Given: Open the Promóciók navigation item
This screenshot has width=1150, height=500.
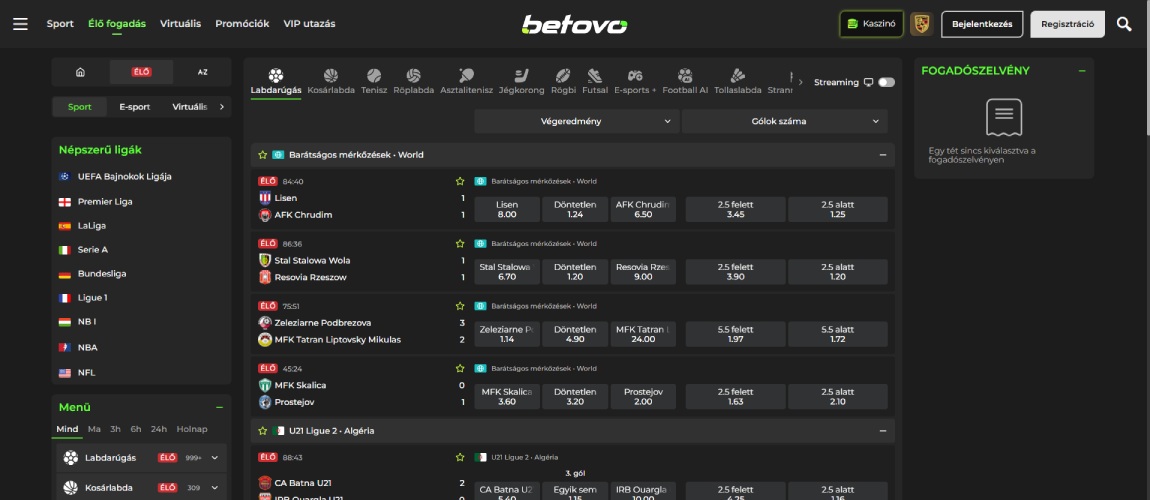Looking at the screenshot, I should coord(242,23).
